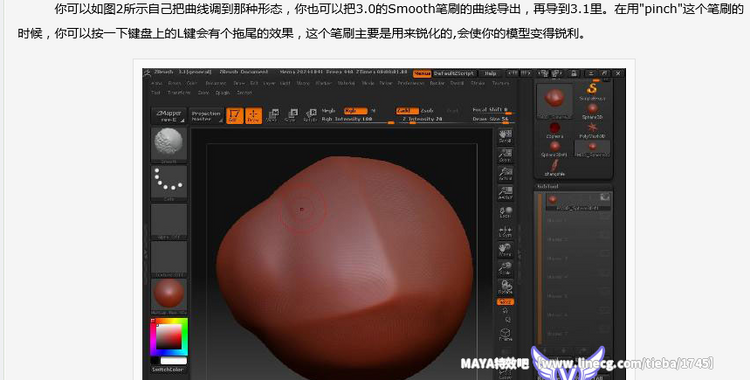750x380 pixels.
Task: Open the Transform menu
Action: click(x=179, y=92)
